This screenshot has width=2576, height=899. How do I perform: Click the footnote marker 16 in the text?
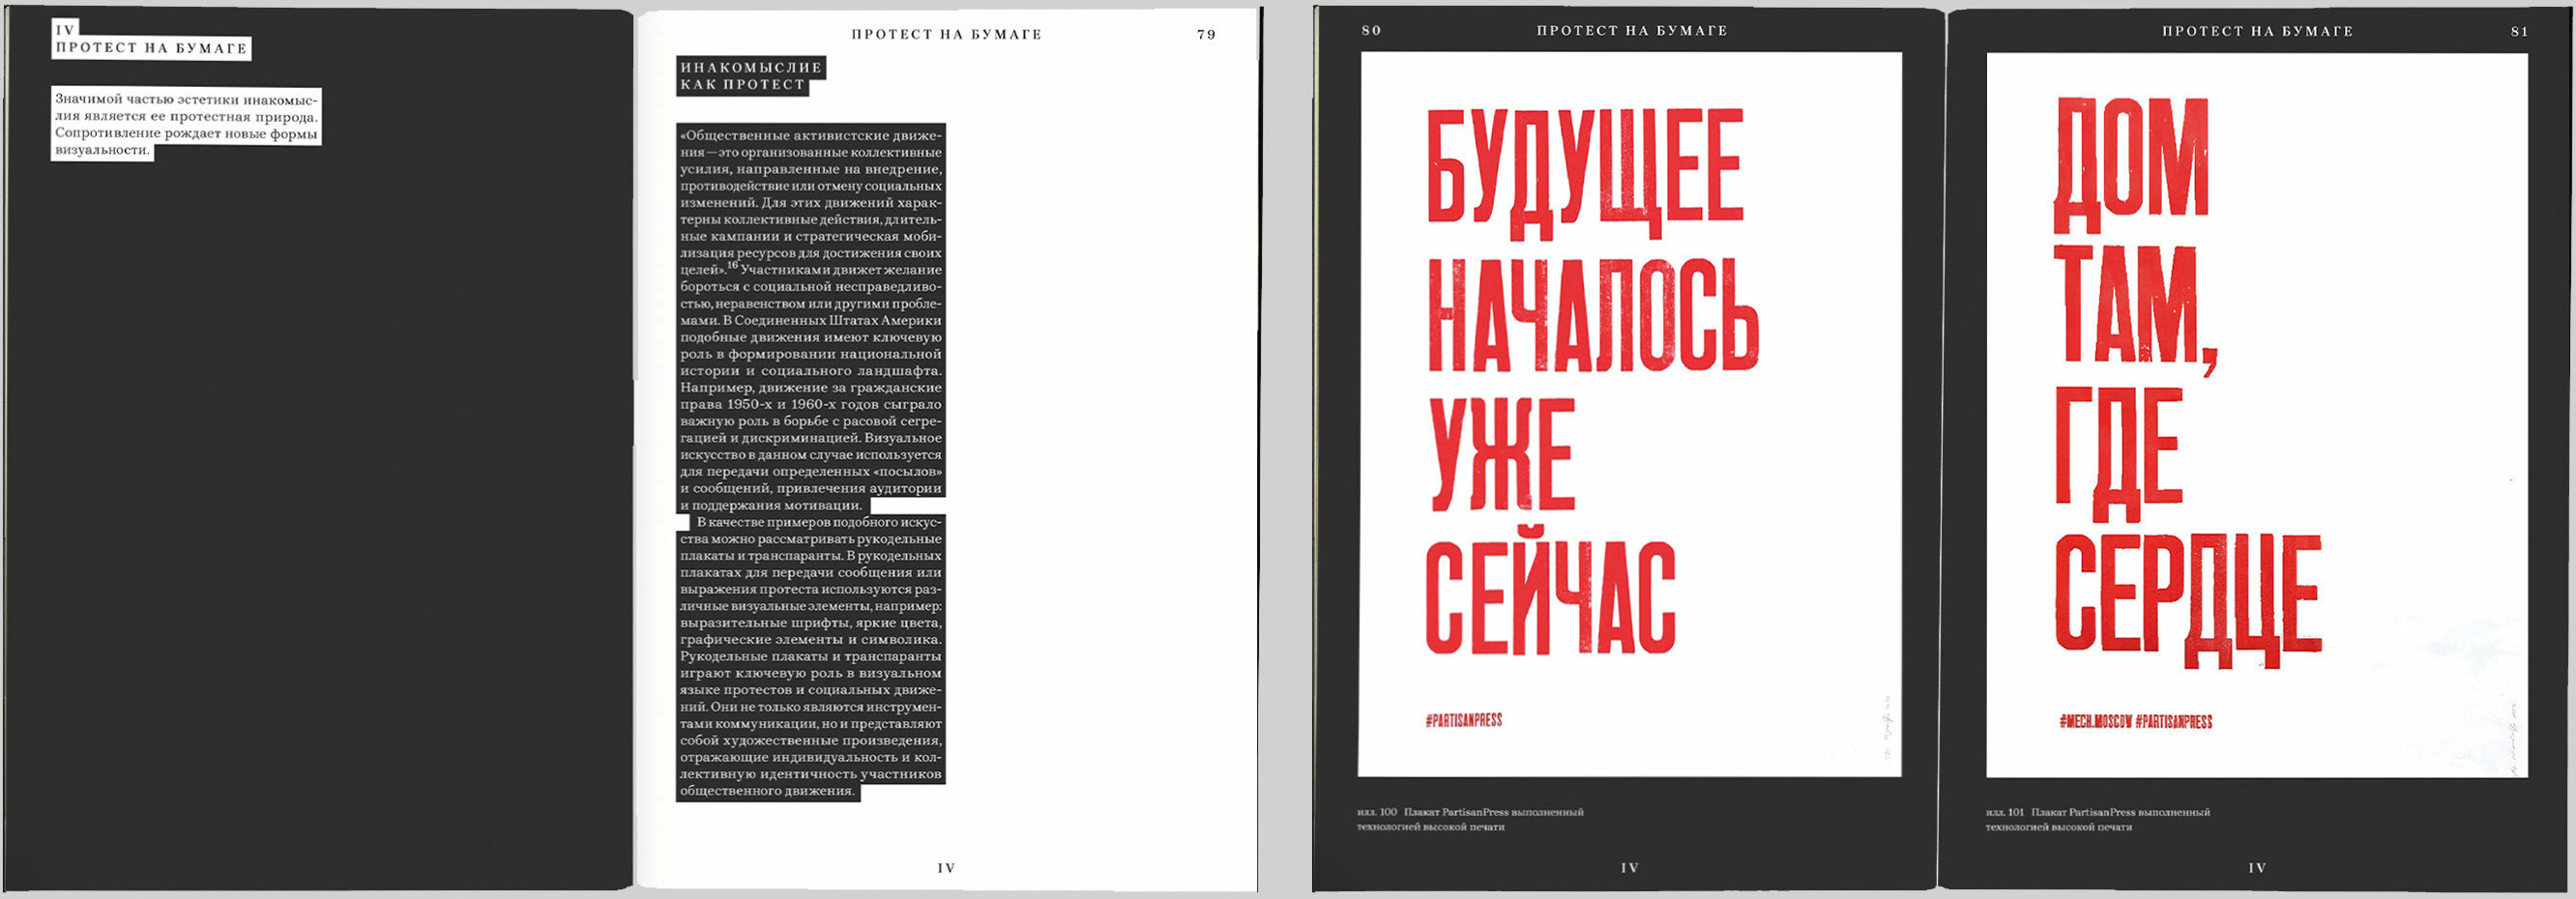[732, 266]
